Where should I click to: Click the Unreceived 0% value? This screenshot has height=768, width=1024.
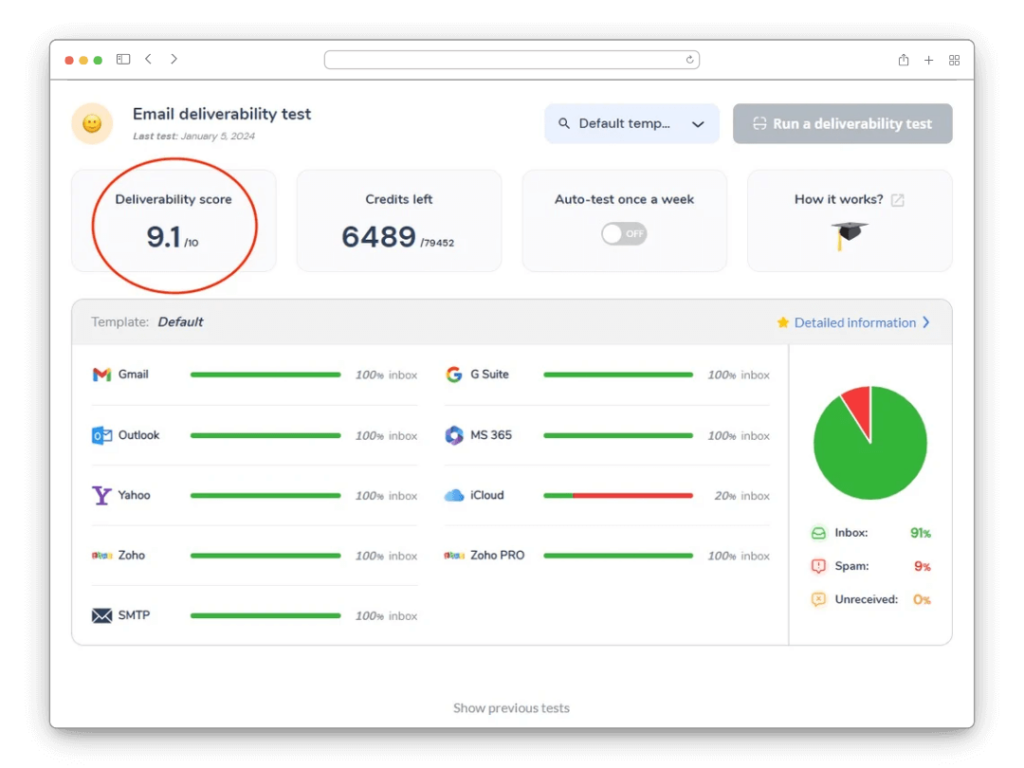tap(921, 600)
